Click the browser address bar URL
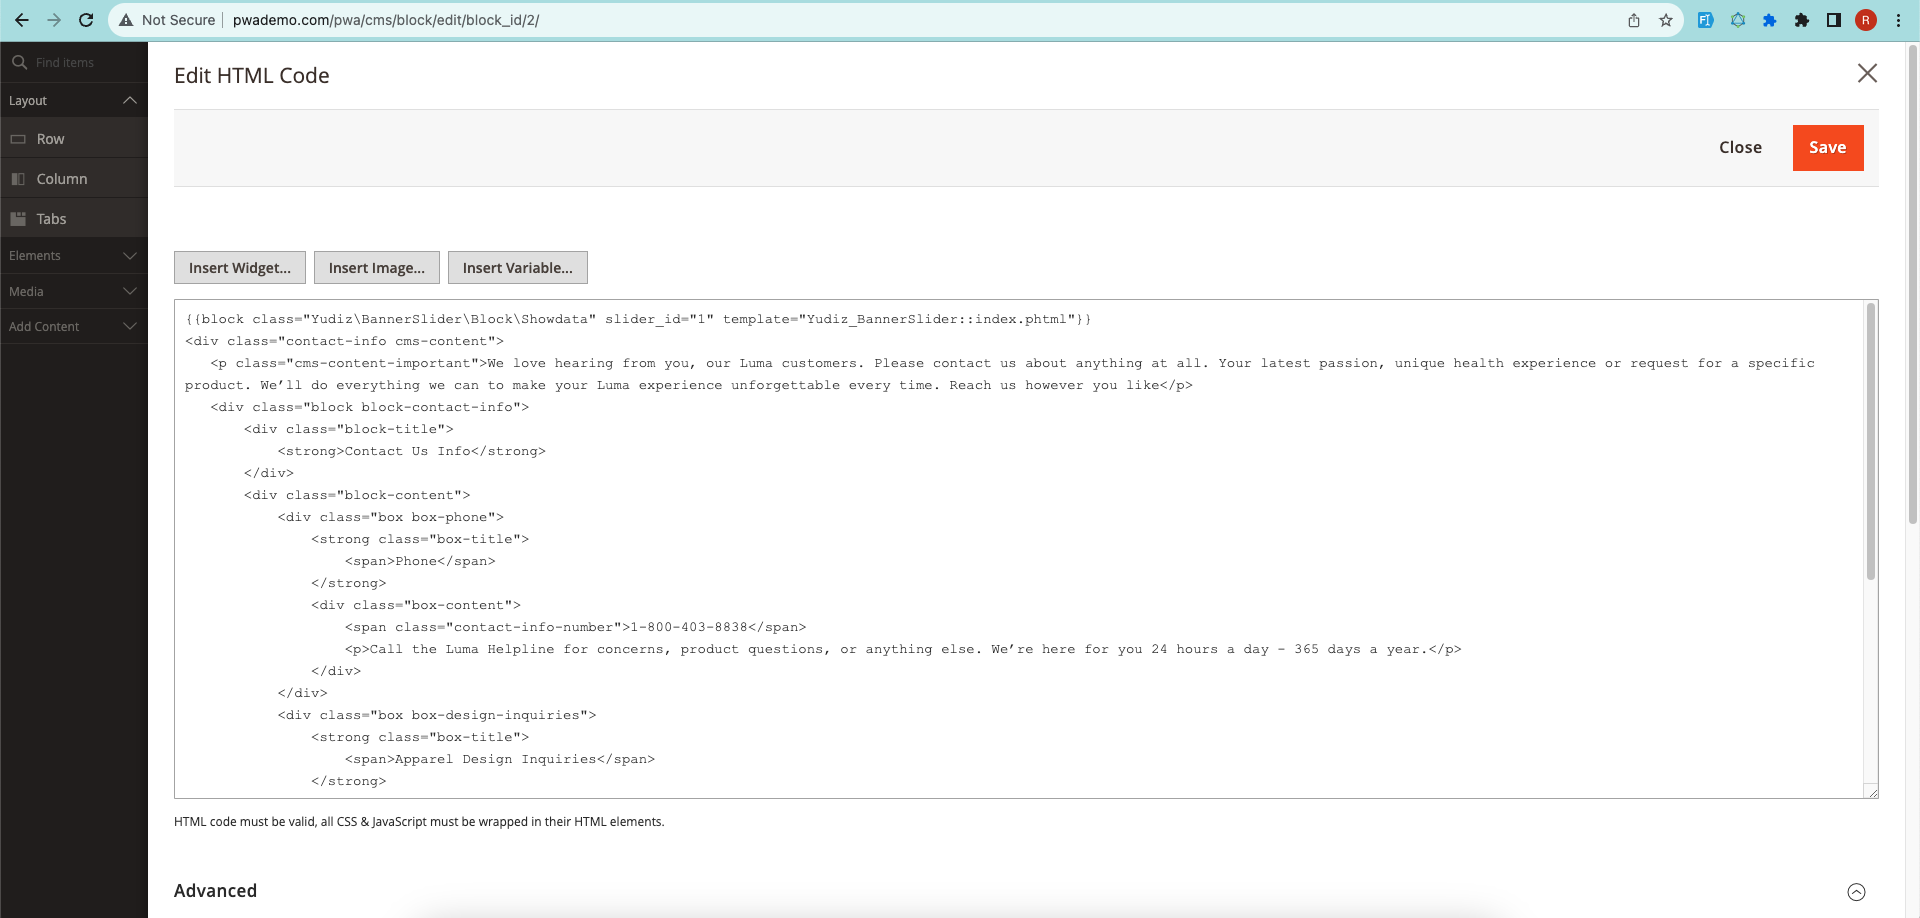Viewport: 1920px width, 918px height. (x=386, y=20)
